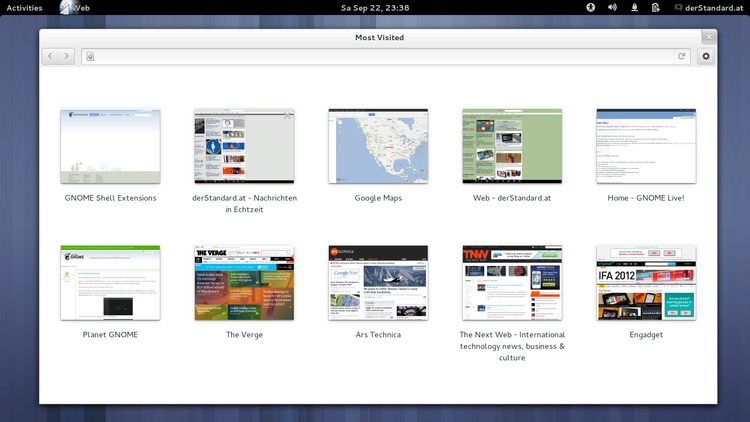The width and height of the screenshot is (750, 422).
Task: Click inside the address bar field
Action: [x=380, y=56]
